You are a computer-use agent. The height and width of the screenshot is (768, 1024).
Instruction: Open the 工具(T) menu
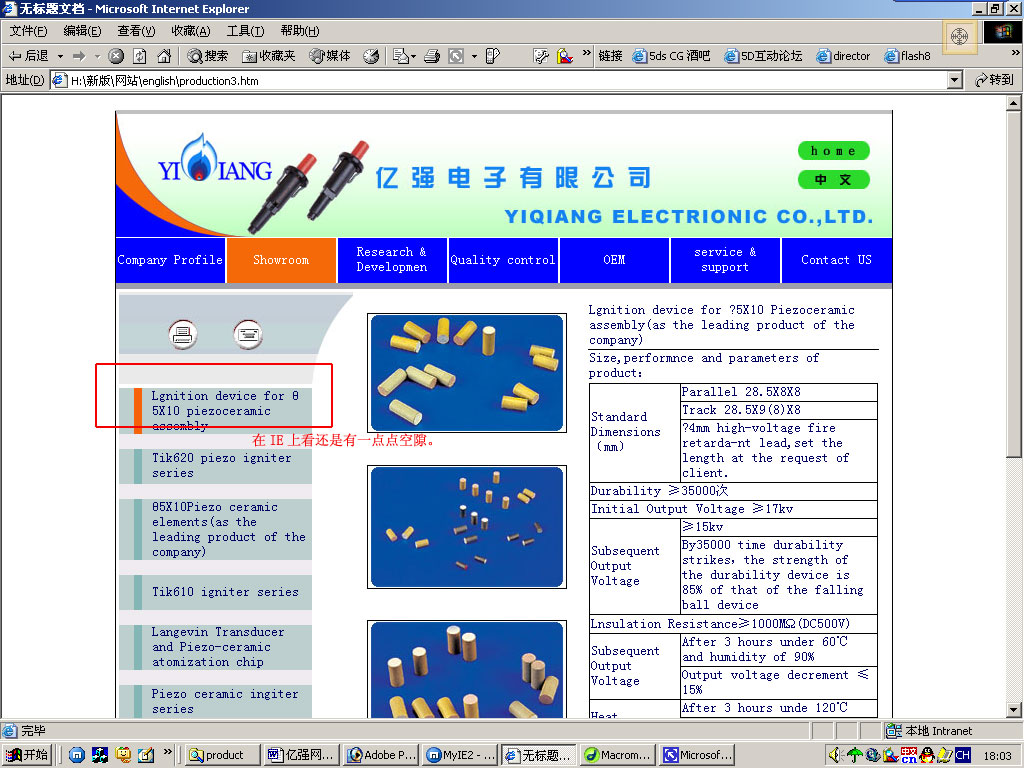point(245,31)
